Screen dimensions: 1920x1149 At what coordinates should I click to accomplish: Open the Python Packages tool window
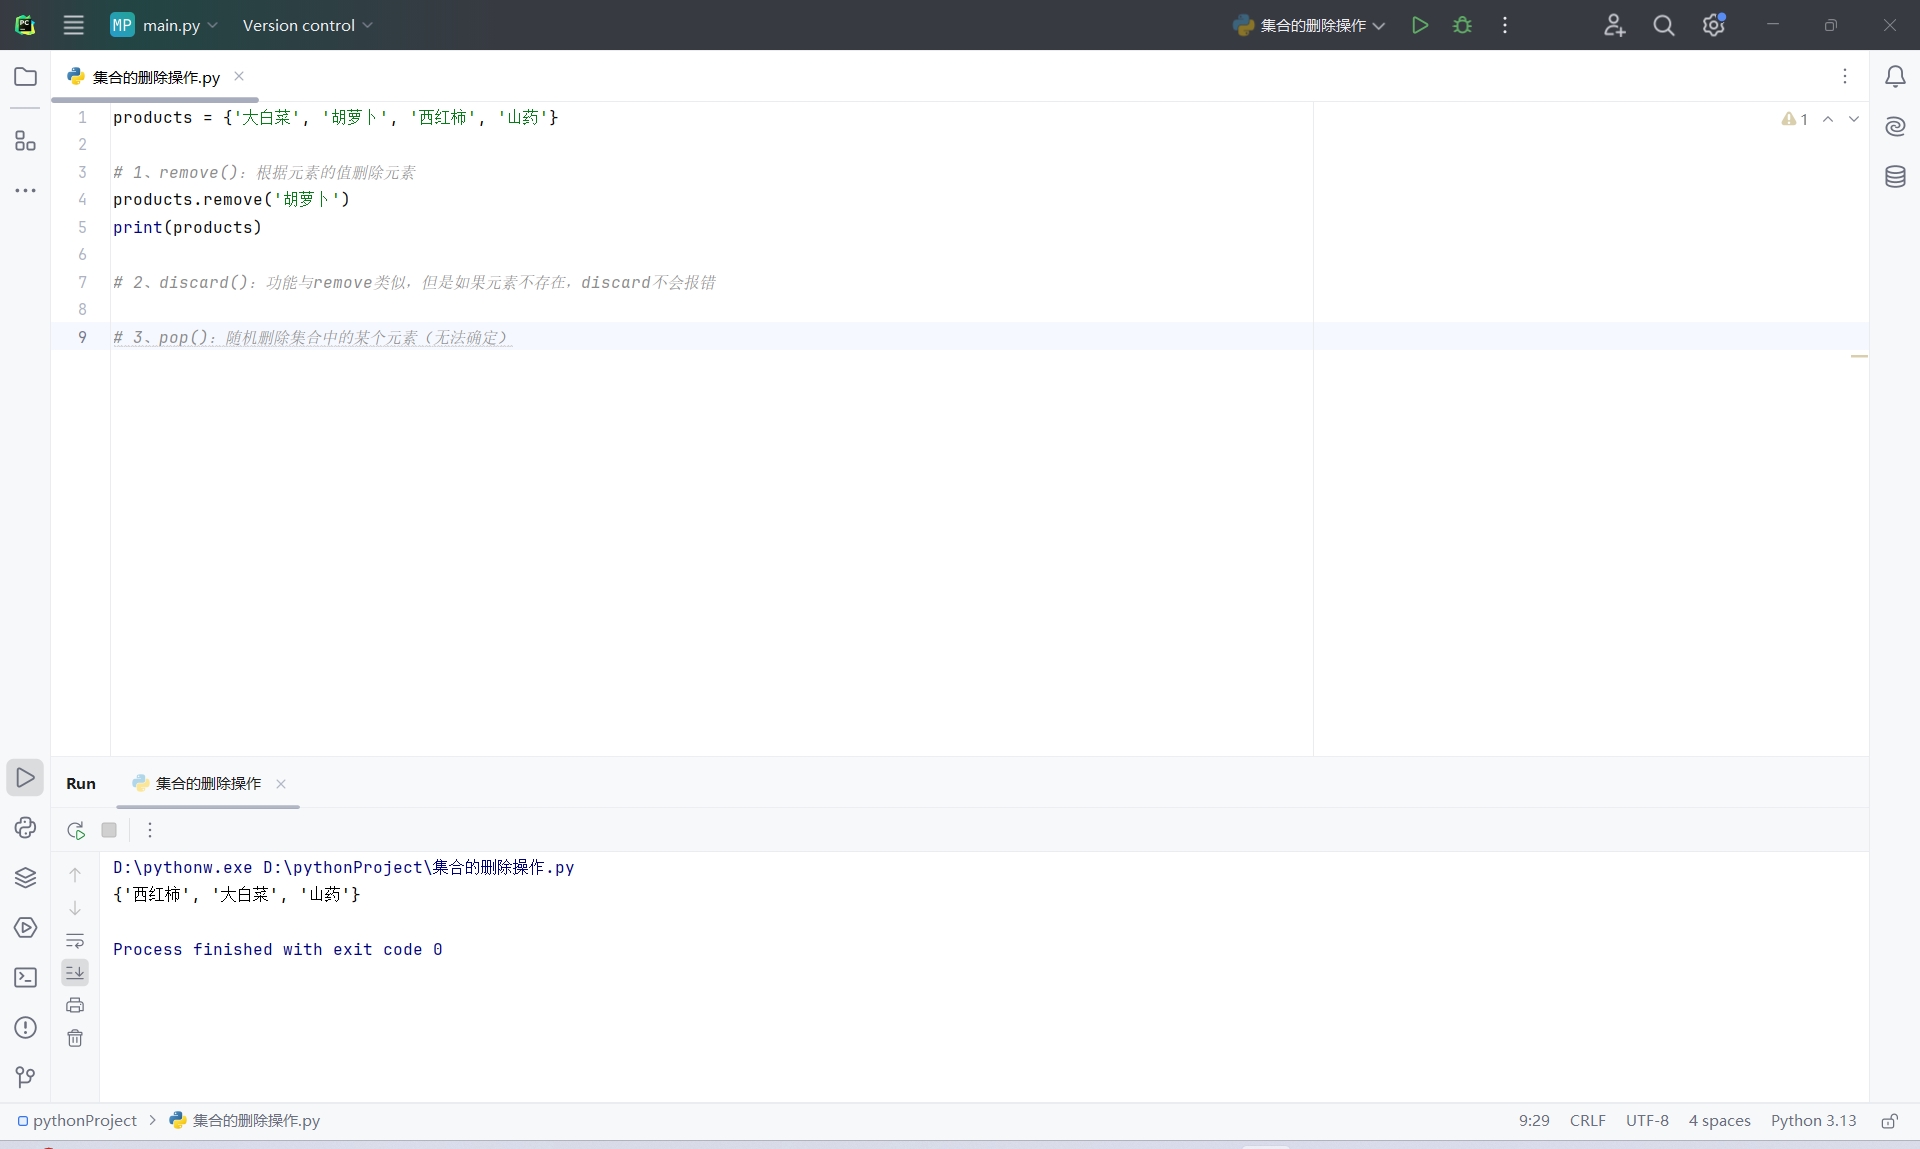pos(25,877)
